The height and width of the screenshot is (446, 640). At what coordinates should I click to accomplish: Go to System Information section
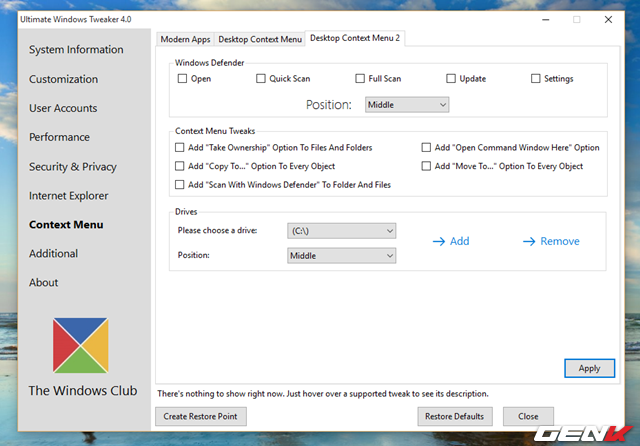(76, 50)
